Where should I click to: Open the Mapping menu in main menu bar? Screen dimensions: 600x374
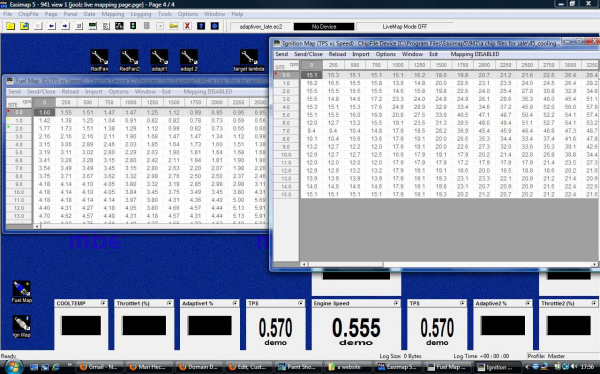(x=113, y=14)
